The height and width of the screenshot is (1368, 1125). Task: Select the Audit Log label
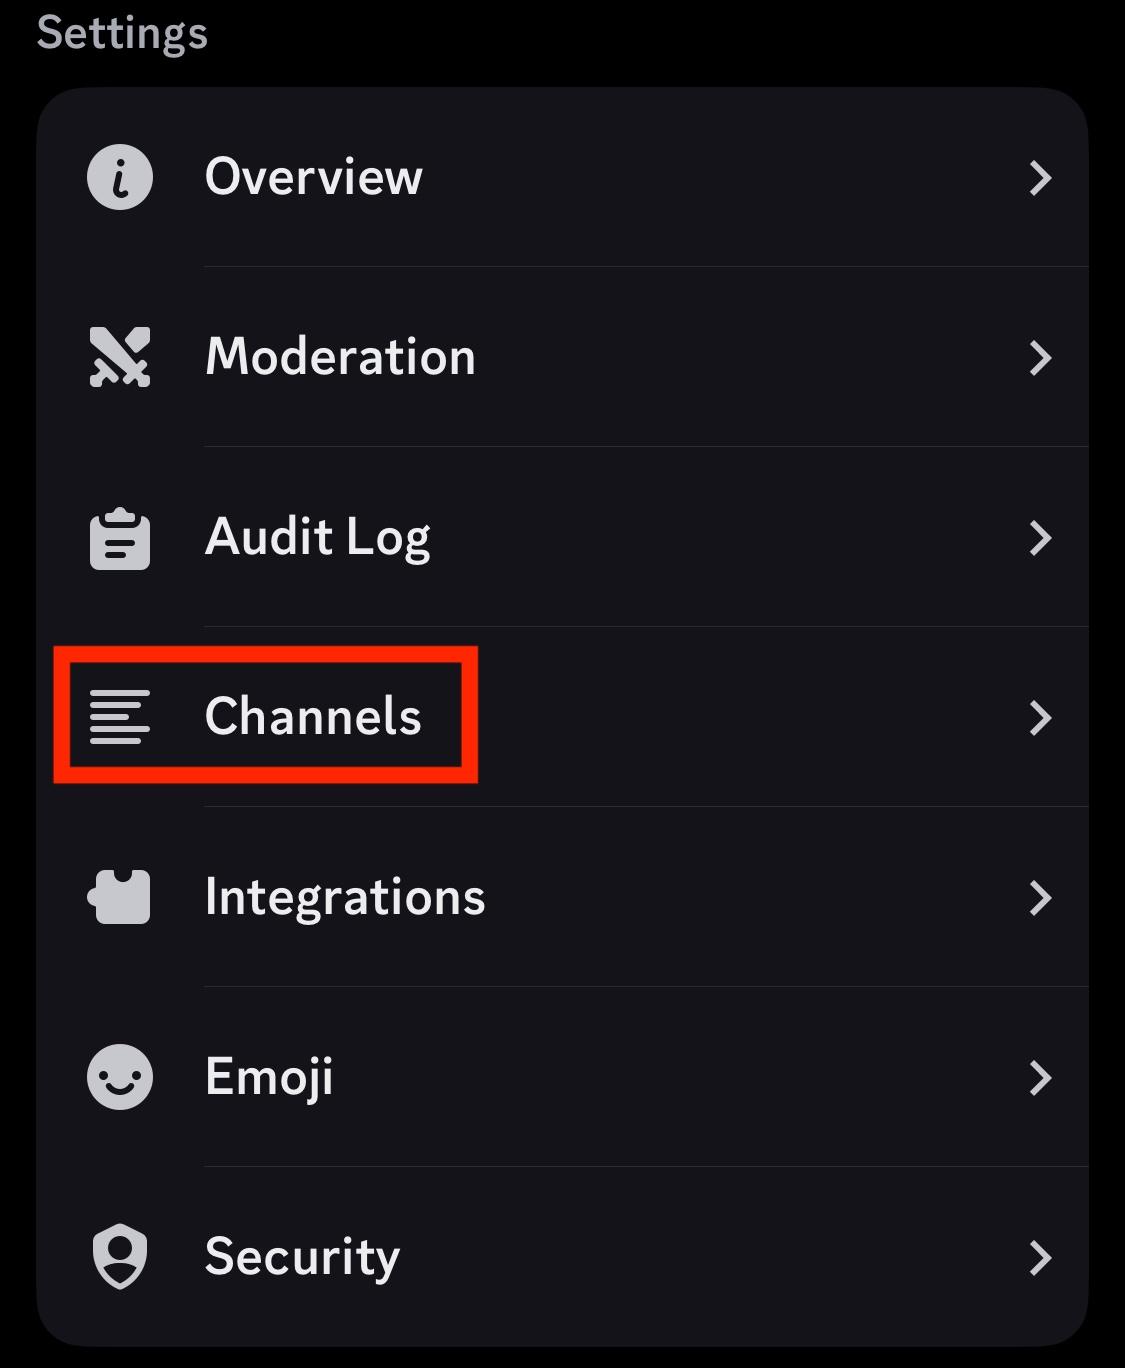click(318, 540)
